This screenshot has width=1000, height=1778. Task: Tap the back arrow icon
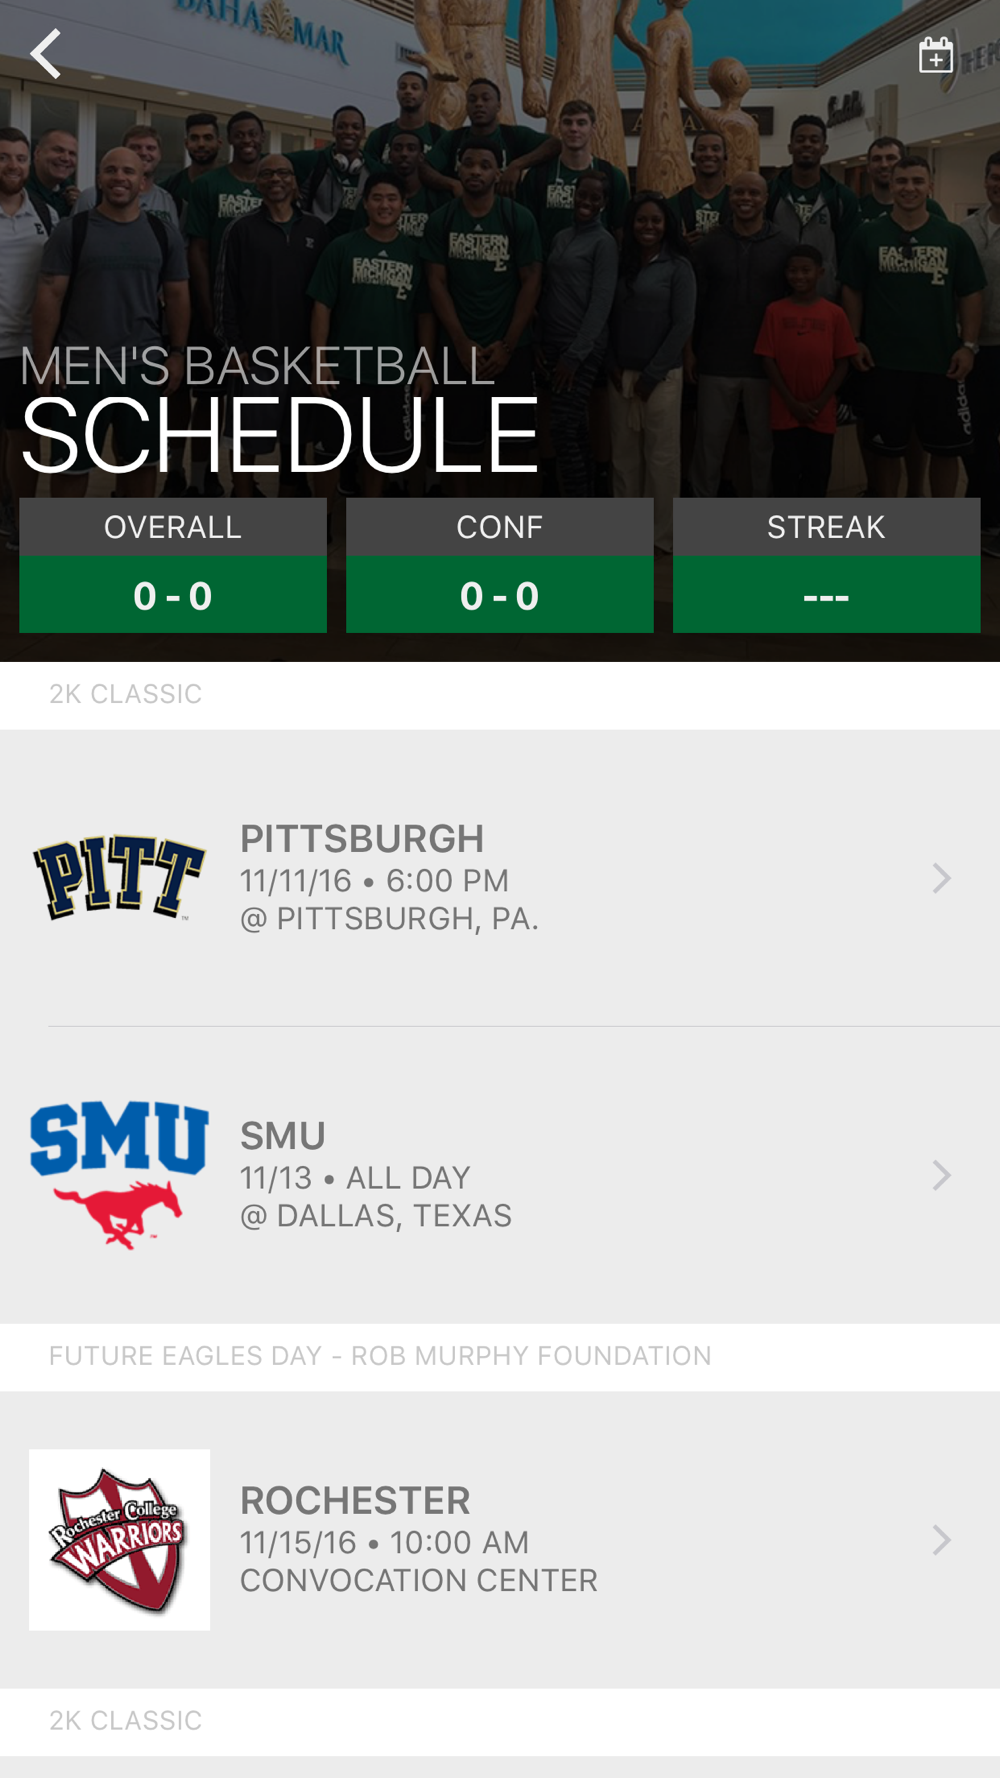click(x=46, y=54)
